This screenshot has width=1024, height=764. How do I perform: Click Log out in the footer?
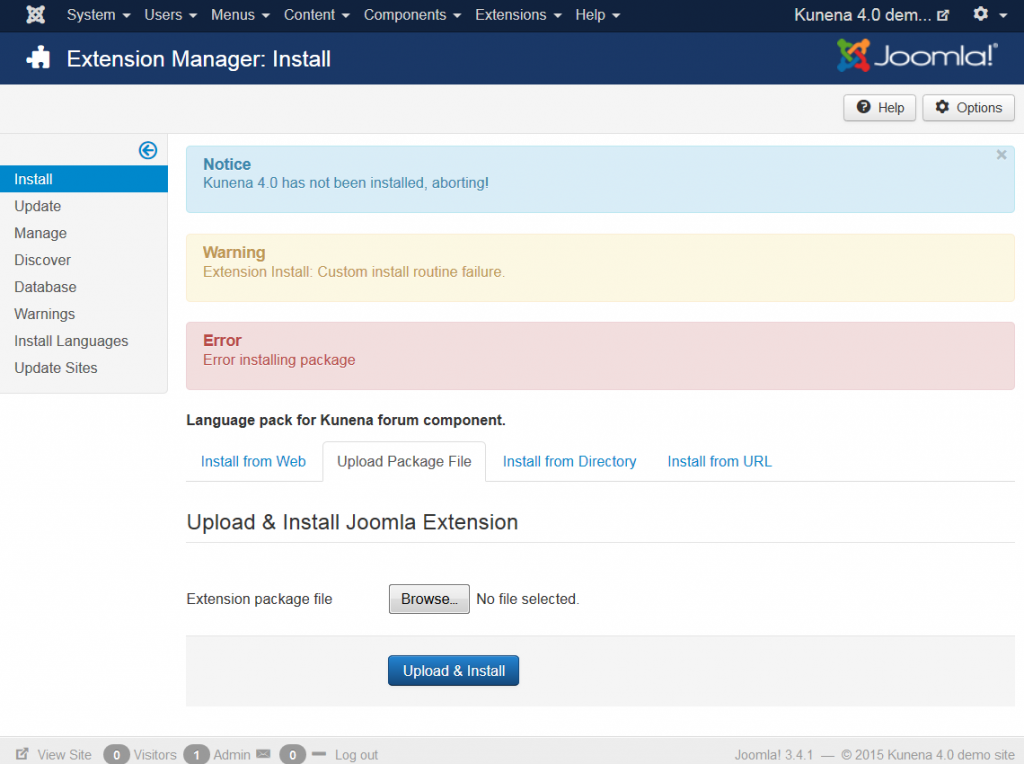[356, 755]
